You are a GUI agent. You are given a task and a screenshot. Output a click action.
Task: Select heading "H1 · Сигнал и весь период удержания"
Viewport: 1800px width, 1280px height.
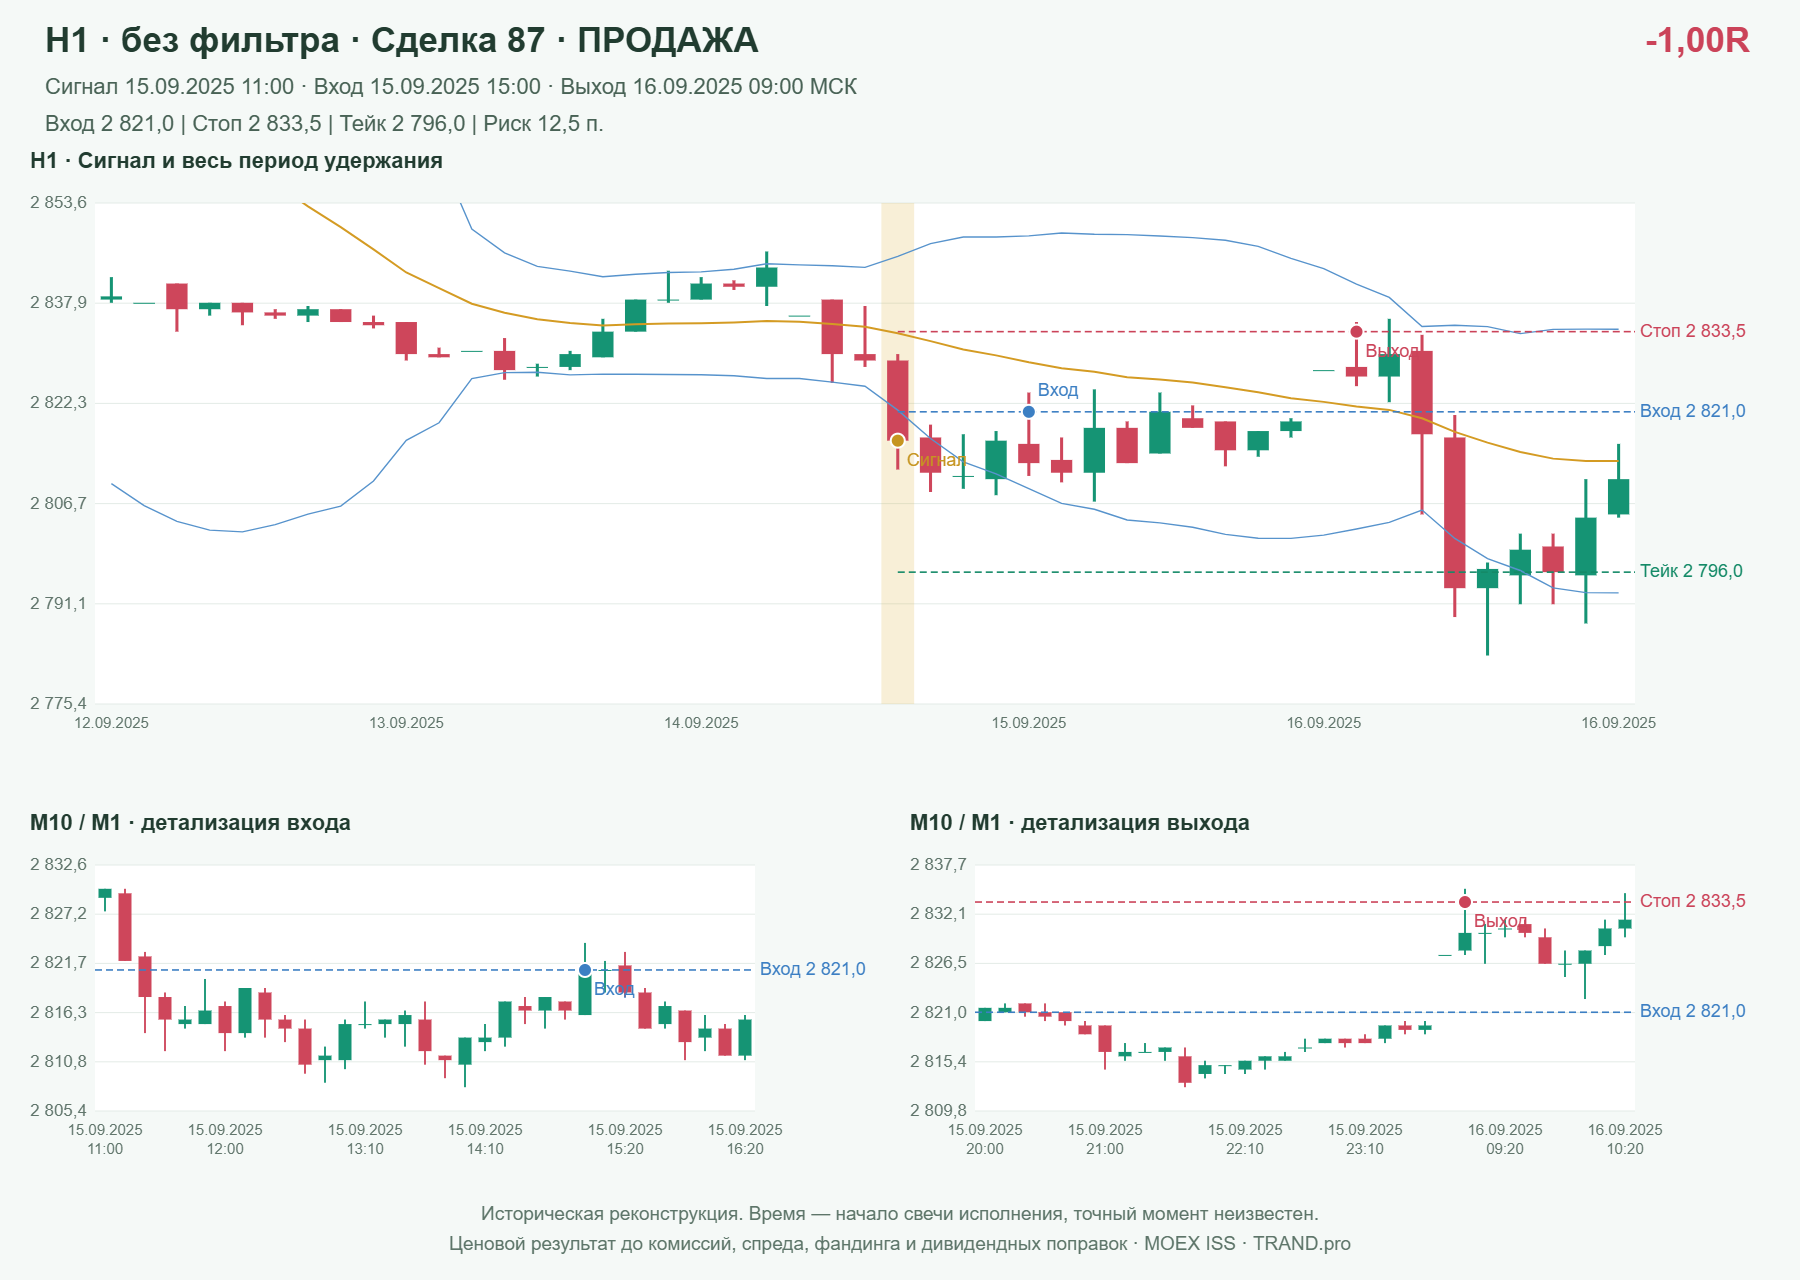click(x=236, y=161)
